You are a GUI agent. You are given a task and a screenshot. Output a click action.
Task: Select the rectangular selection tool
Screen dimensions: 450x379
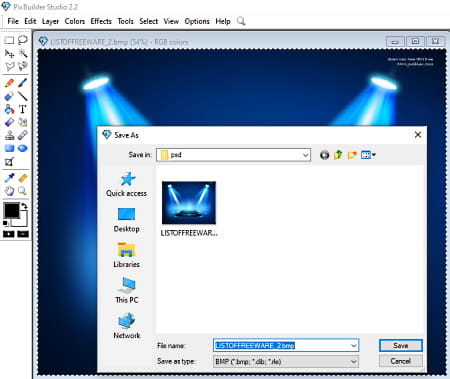click(x=9, y=40)
